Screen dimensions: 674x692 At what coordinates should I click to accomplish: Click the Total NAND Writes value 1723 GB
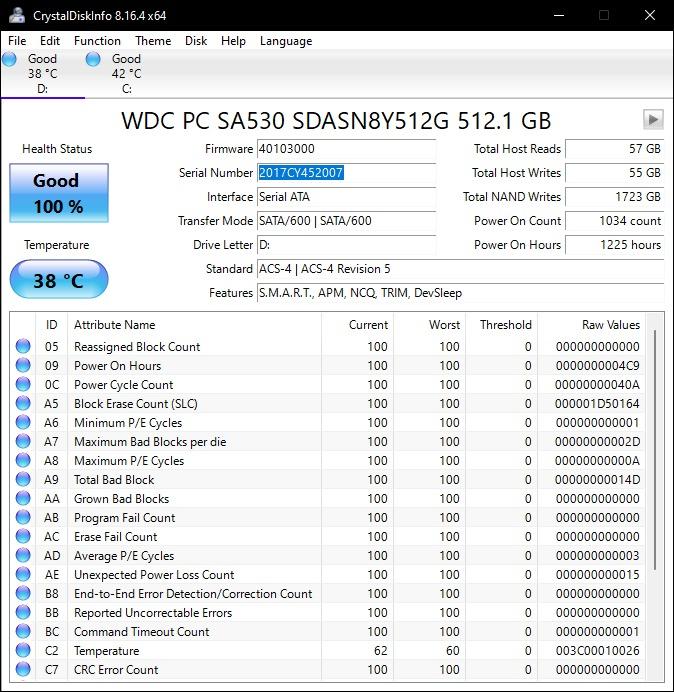[x=614, y=197]
